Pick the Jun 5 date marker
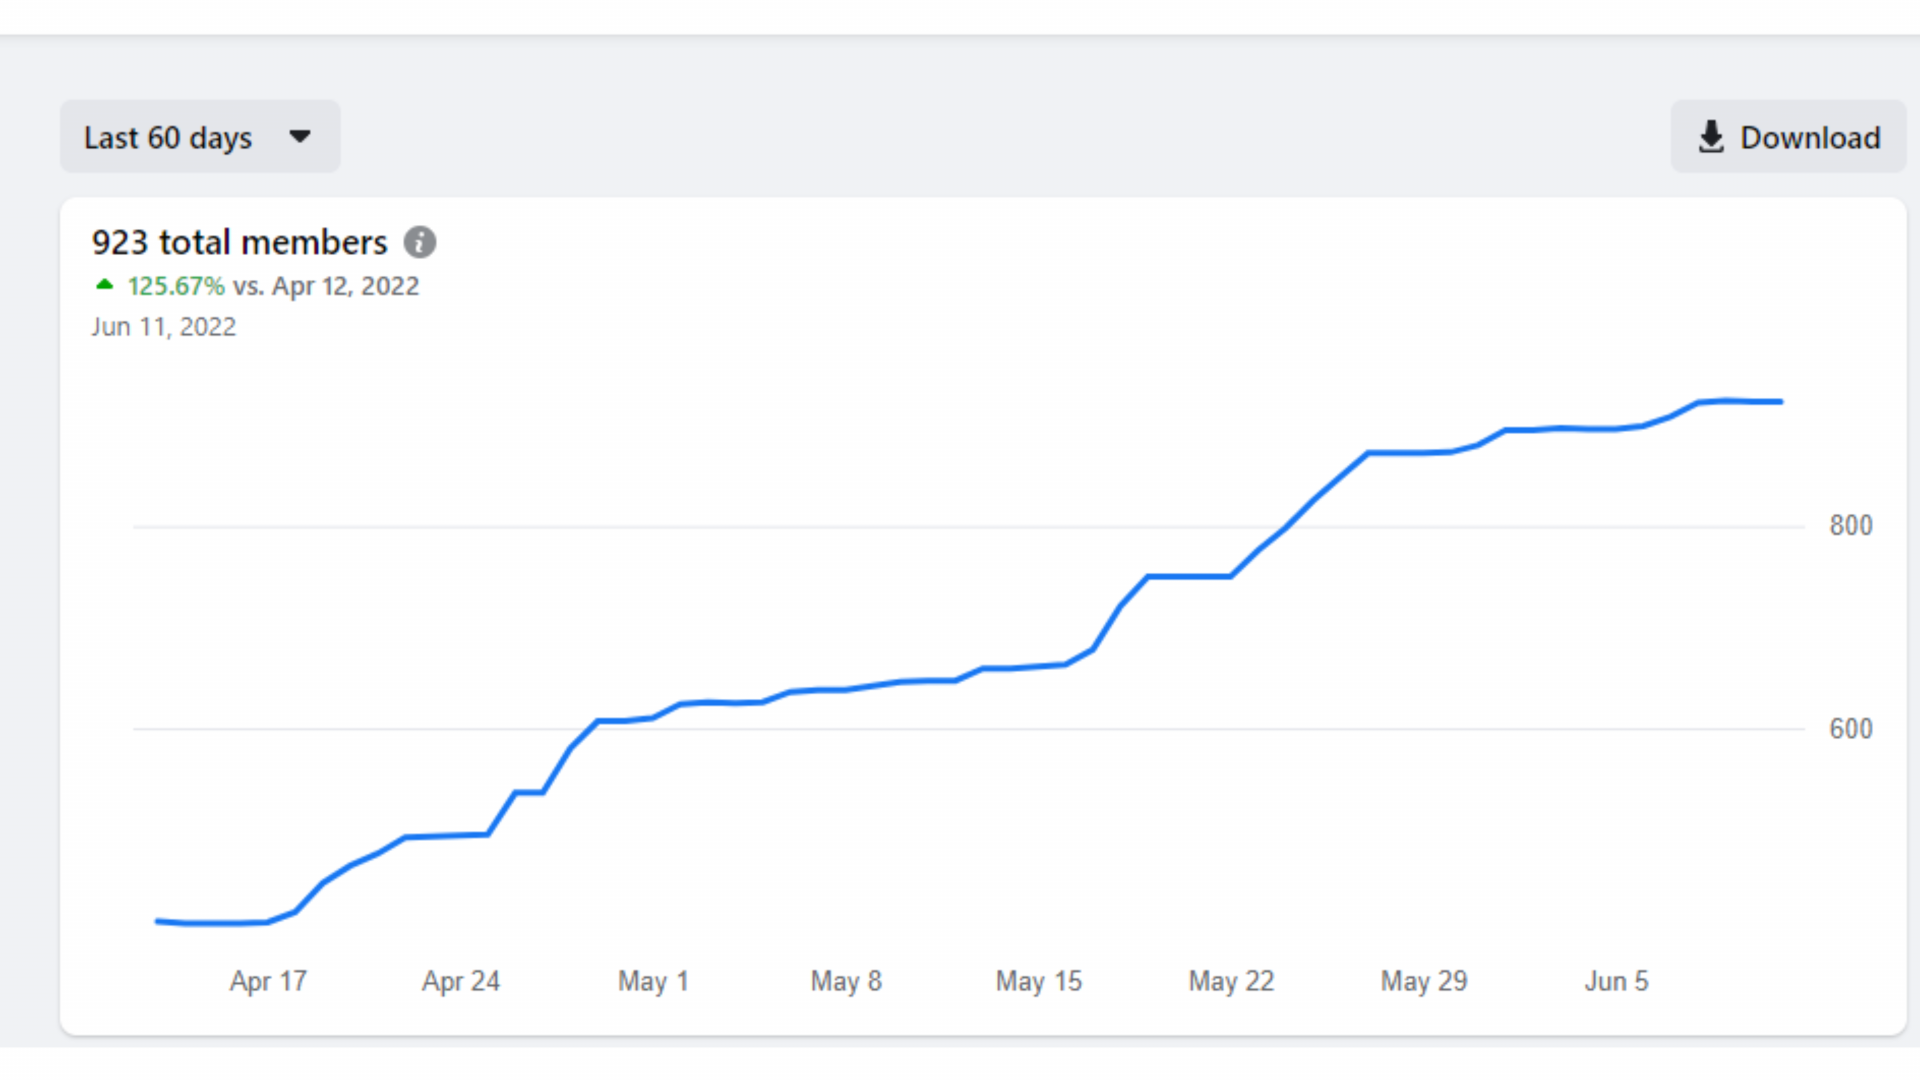This screenshot has width=1920, height=1080. click(1616, 981)
